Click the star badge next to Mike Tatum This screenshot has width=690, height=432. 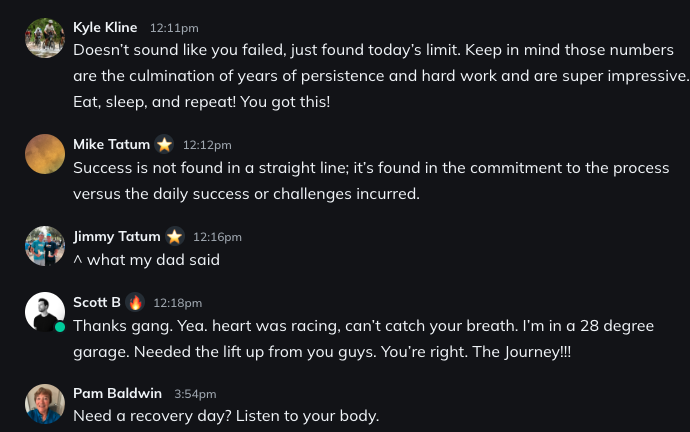pos(165,145)
